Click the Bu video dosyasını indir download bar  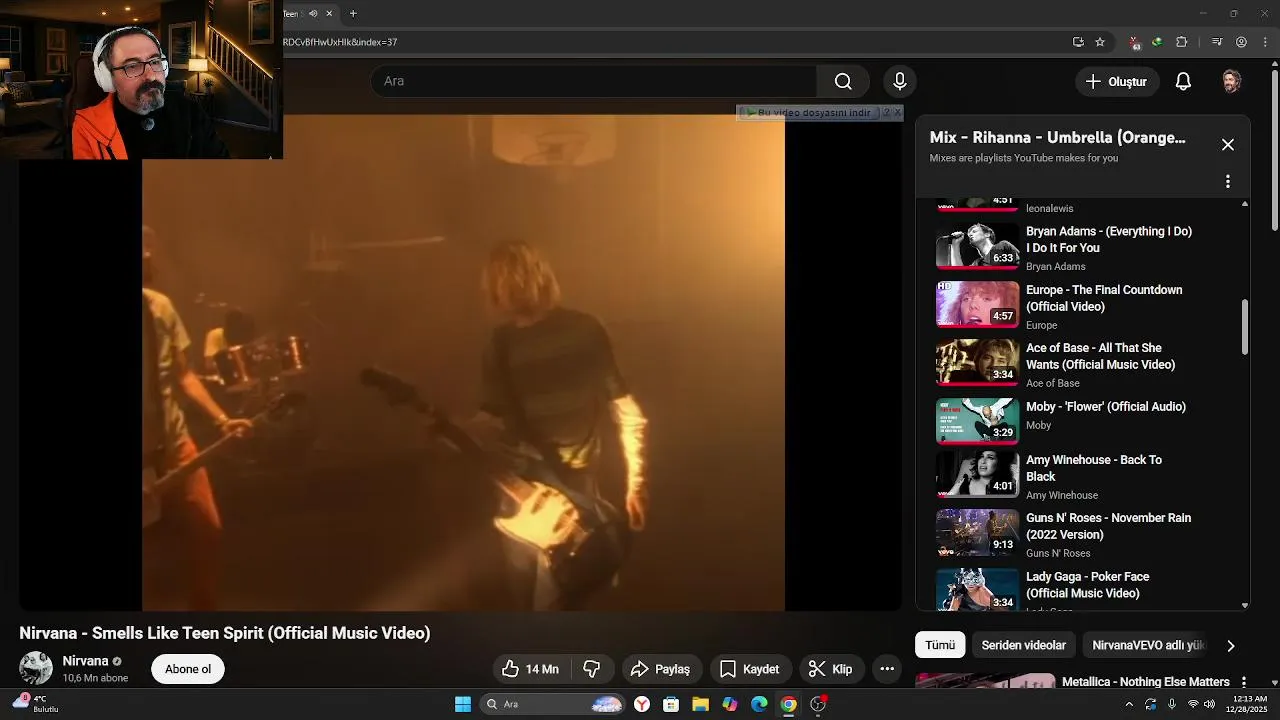[810, 113]
